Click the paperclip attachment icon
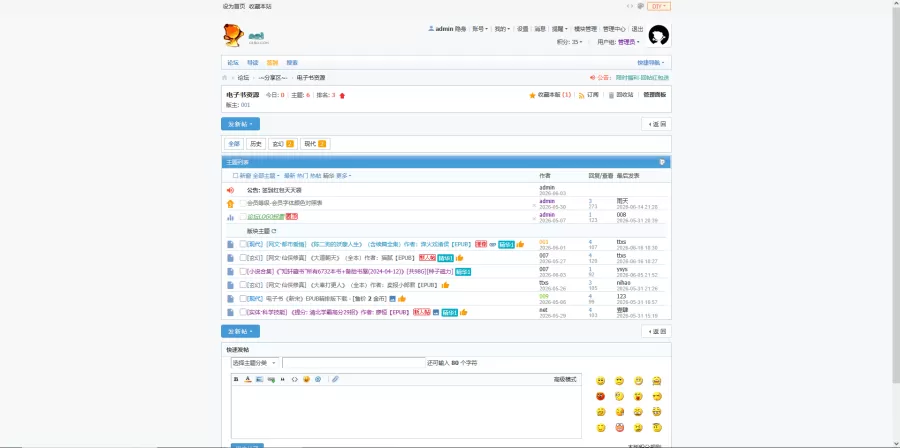Screen dimensions: 900x448 tap(336, 379)
